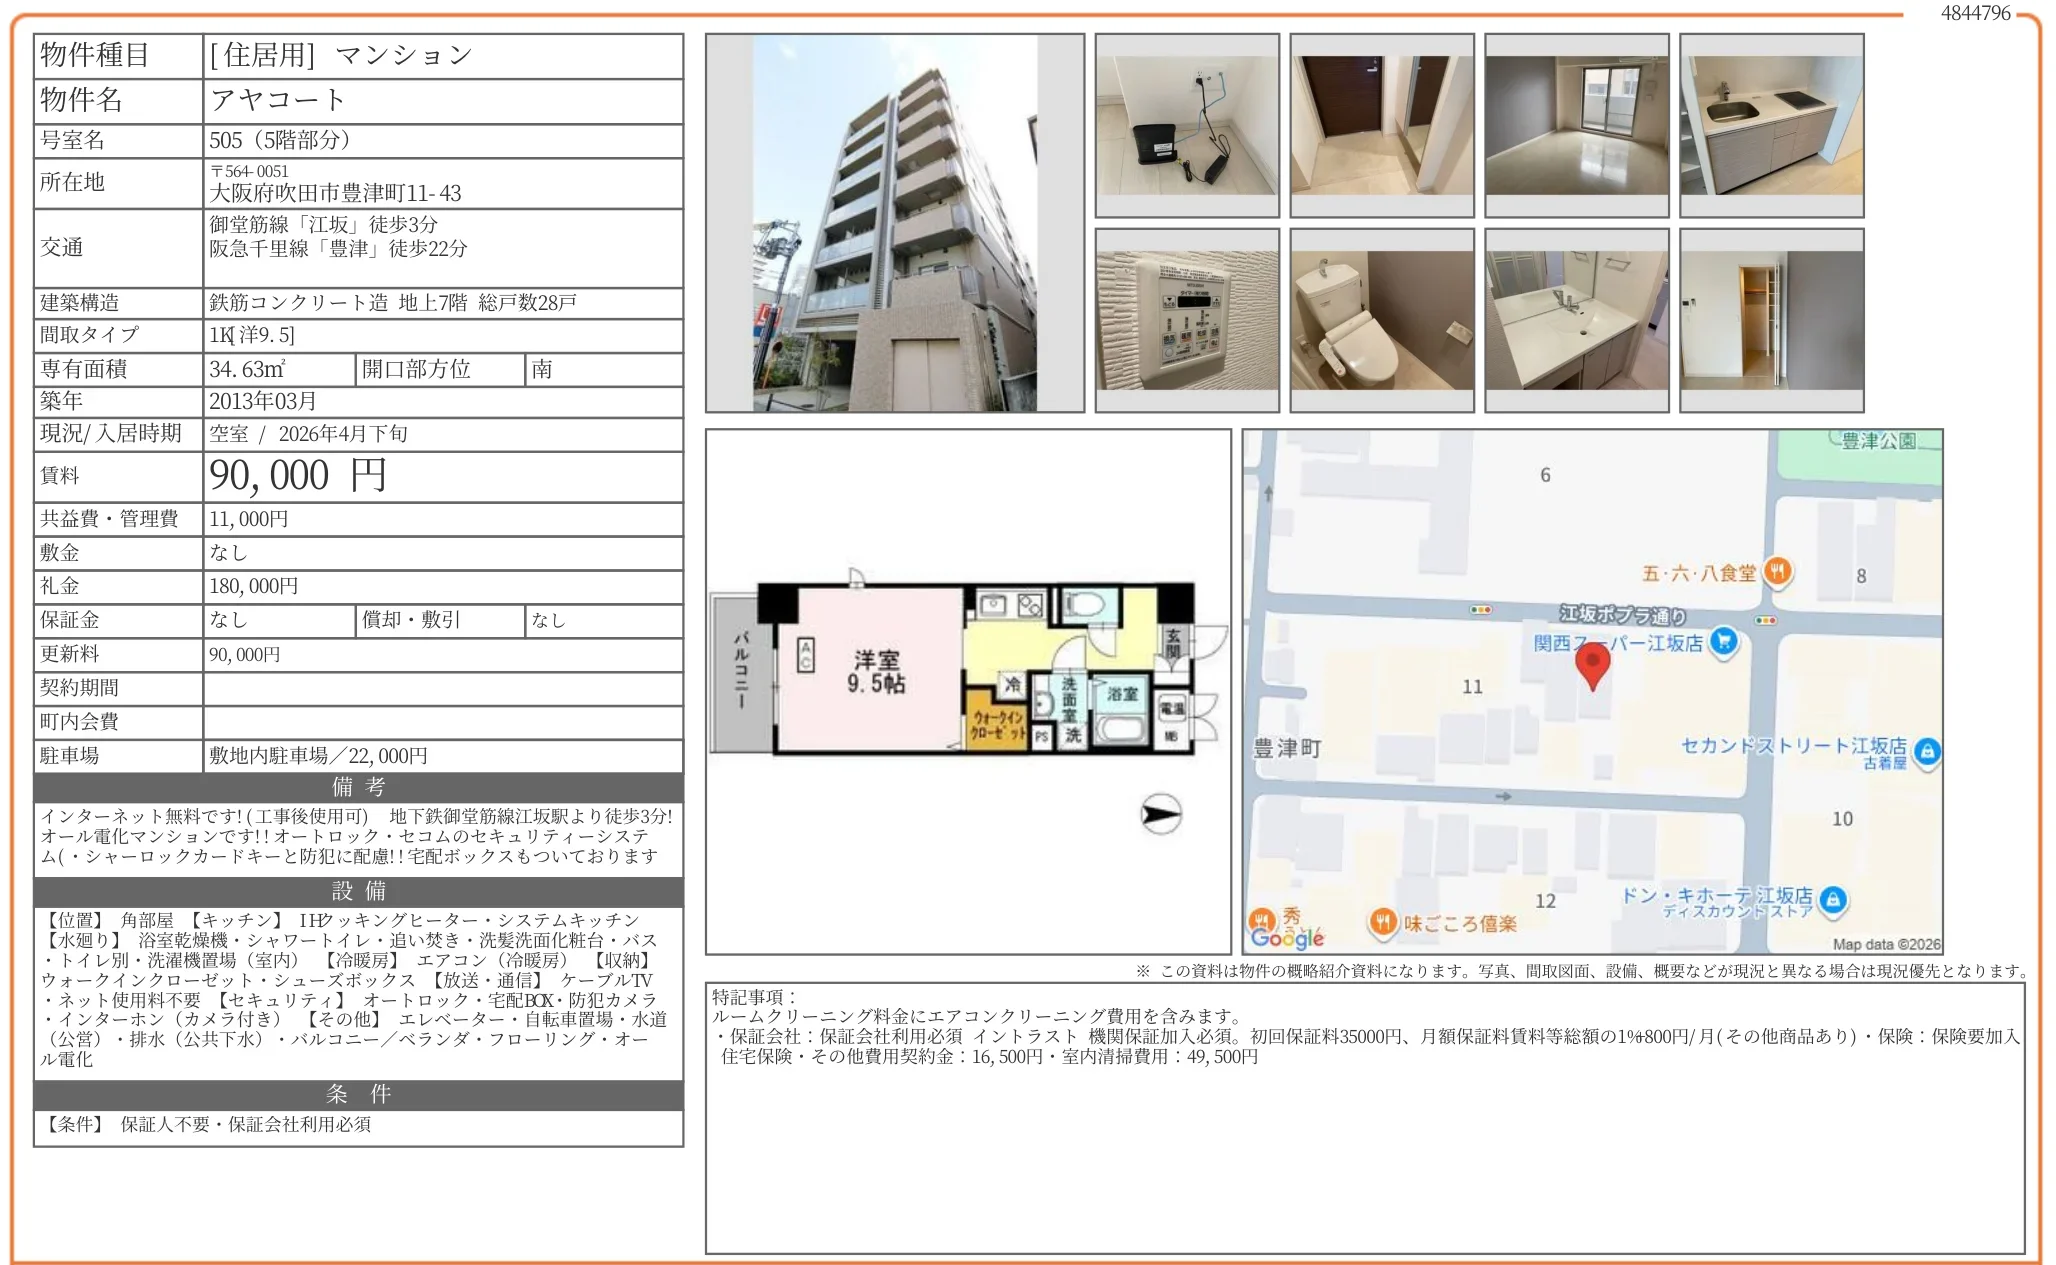Viewport: 2056px width, 1265px height.
Task: Click the Google logo on map
Action: tap(1286, 938)
